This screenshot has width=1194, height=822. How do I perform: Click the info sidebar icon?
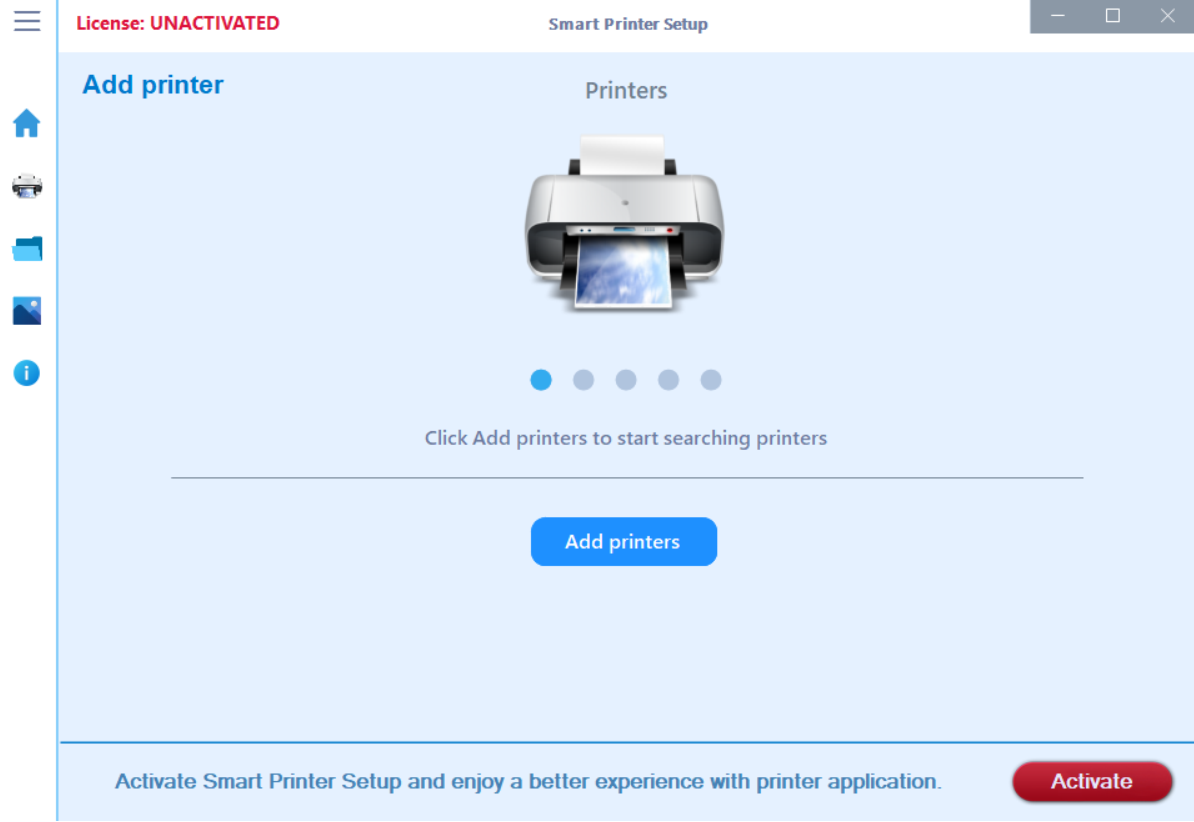click(26, 372)
